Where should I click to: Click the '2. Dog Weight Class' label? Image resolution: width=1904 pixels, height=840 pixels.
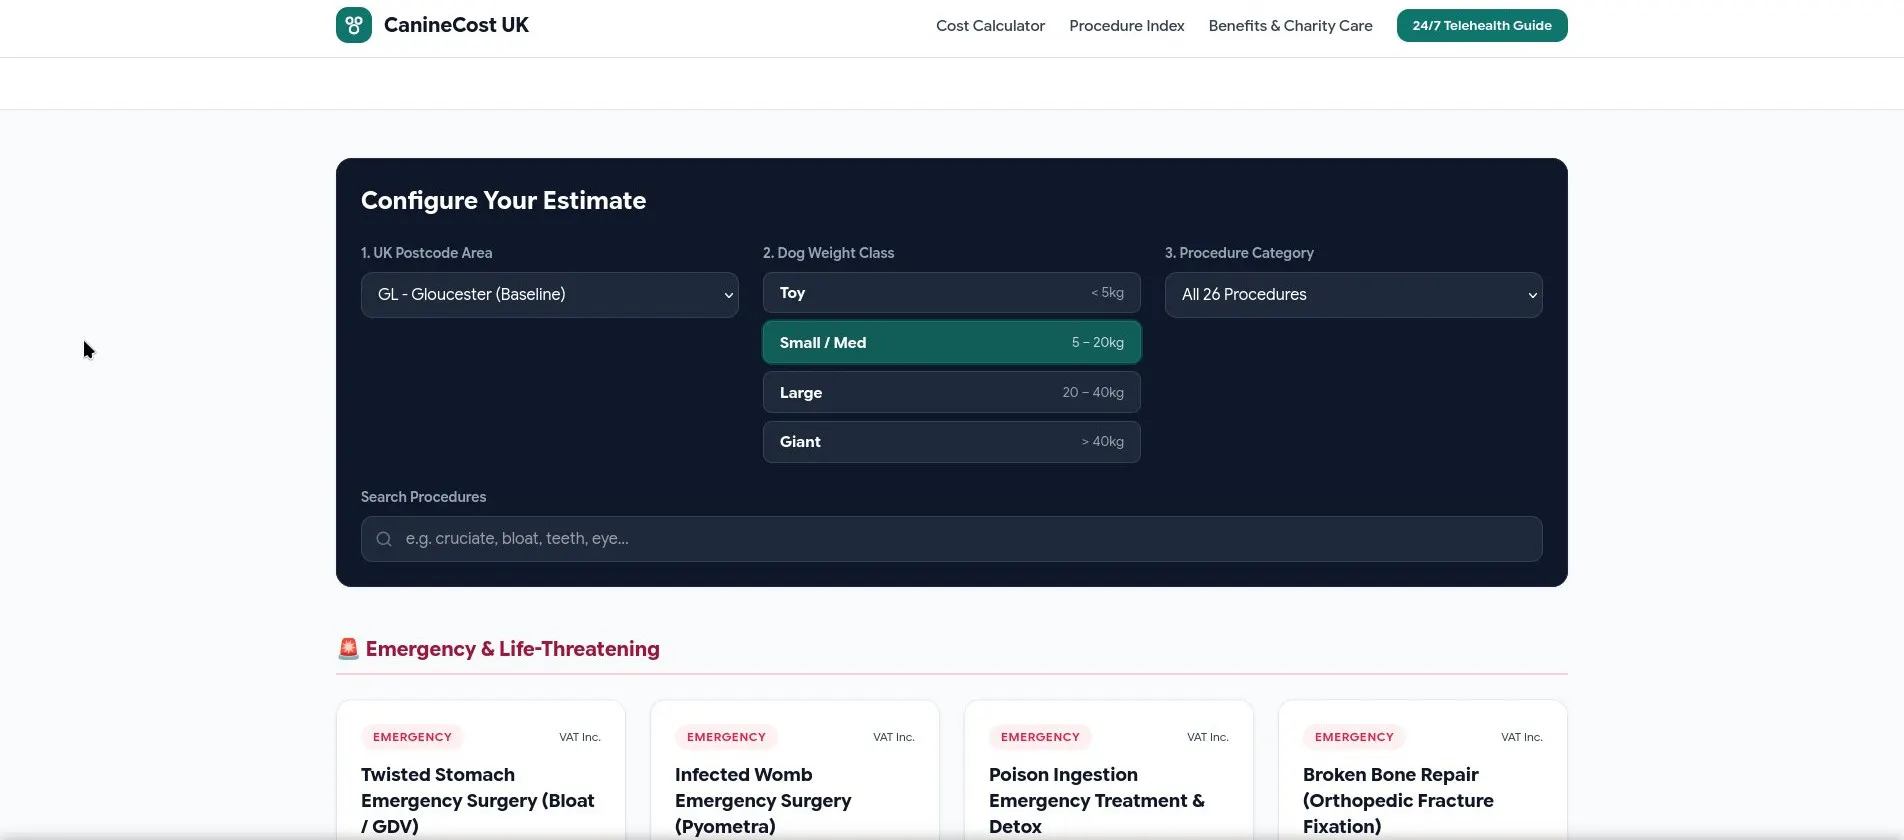click(x=829, y=253)
